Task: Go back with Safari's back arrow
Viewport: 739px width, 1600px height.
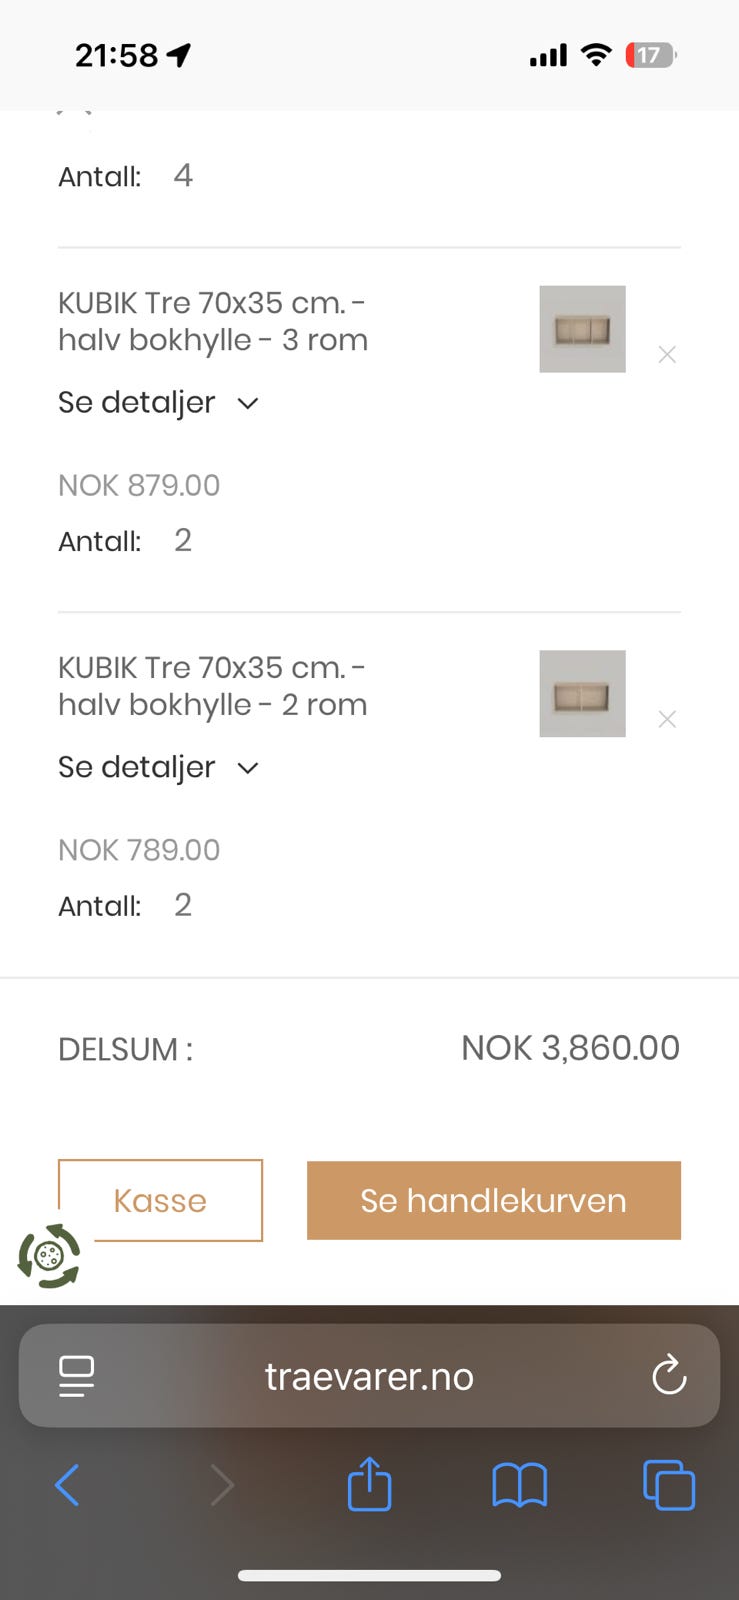Action: pyautogui.click(x=67, y=1485)
